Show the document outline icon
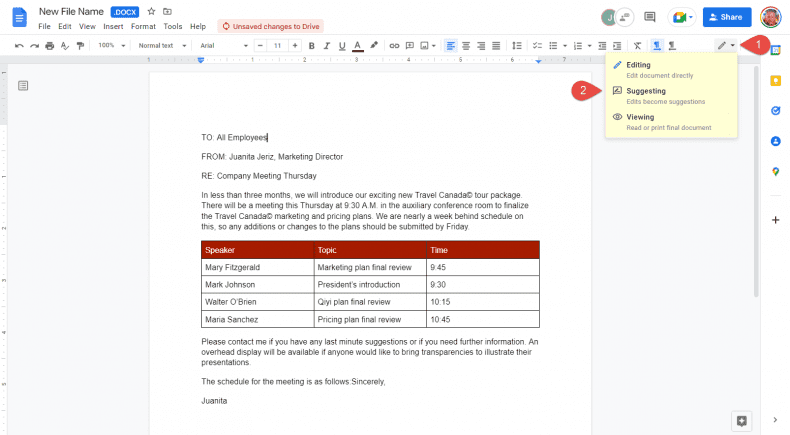This screenshot has width=790, height=435. pos(23,86)
